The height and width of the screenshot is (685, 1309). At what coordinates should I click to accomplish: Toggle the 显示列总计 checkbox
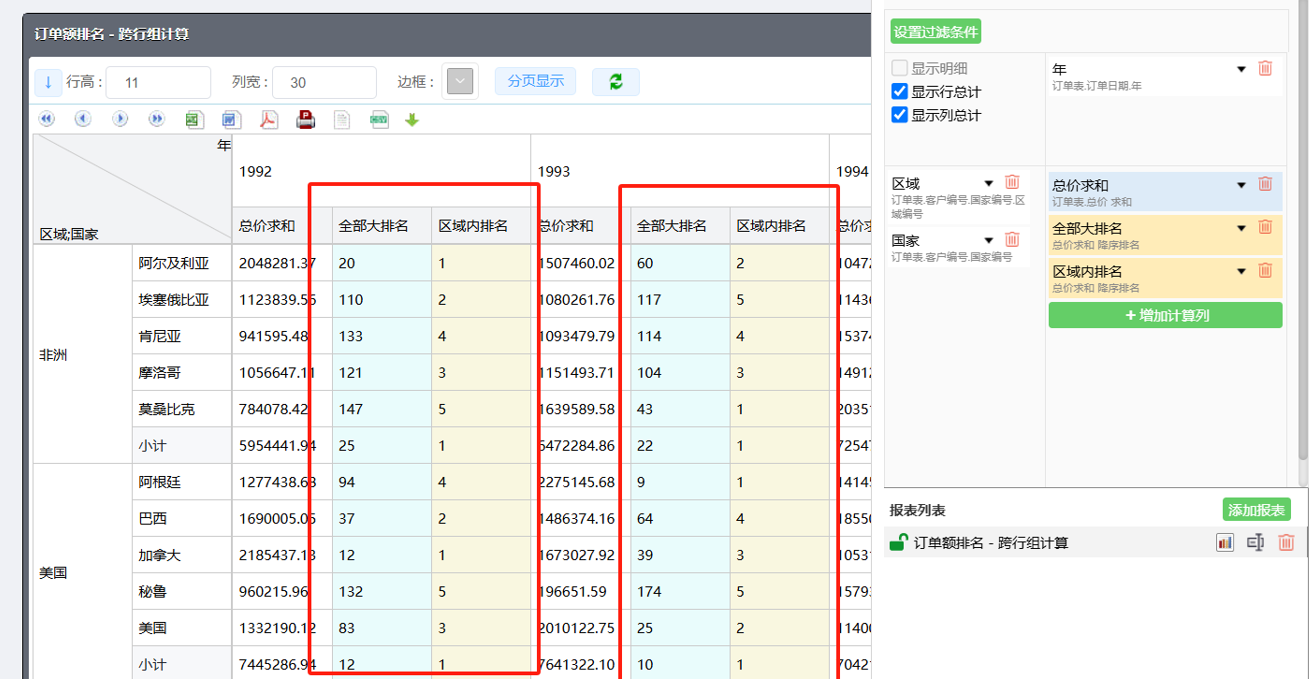coord(899,115)
